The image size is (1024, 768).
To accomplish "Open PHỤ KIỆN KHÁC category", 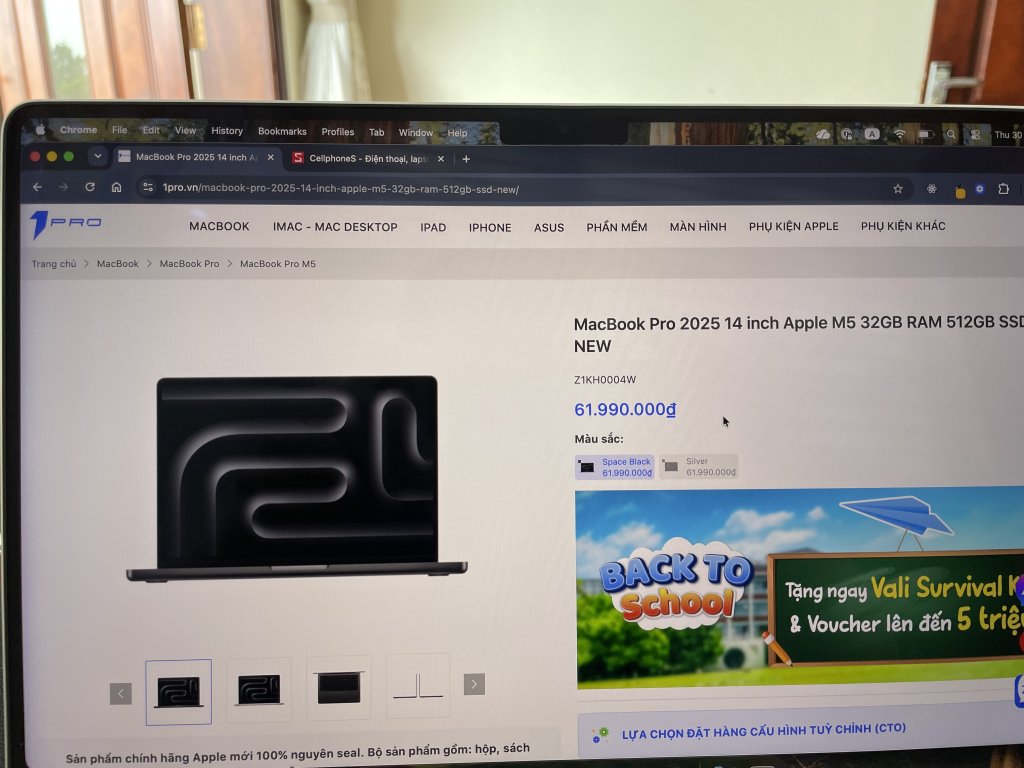I will pyautogui.click(x=903, y=225).
